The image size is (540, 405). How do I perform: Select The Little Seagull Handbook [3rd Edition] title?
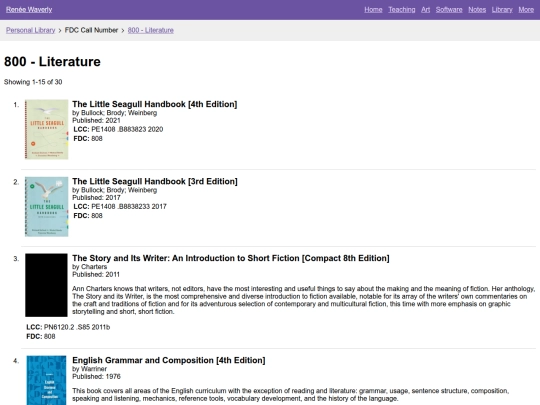click(155, 181)
